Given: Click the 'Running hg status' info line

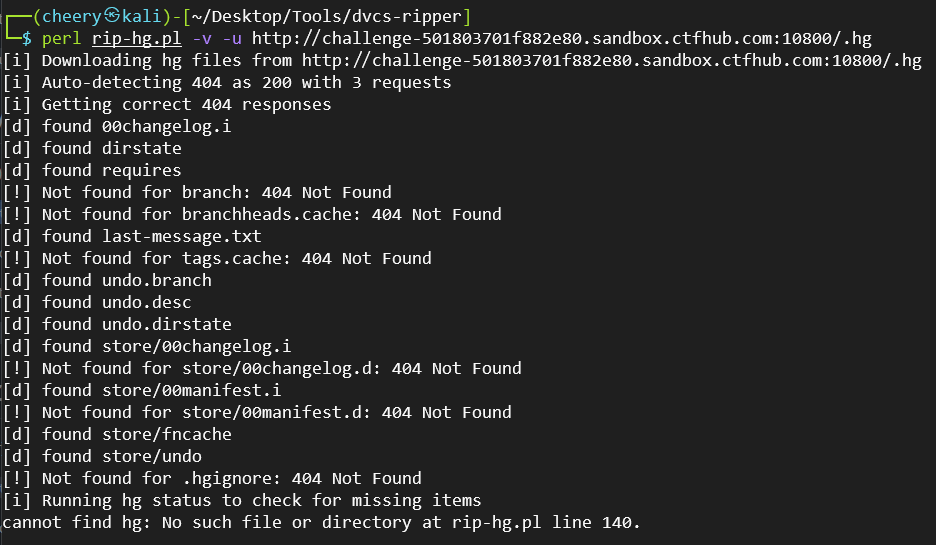Looking at the screenshot, I should (x=242, y=501).
